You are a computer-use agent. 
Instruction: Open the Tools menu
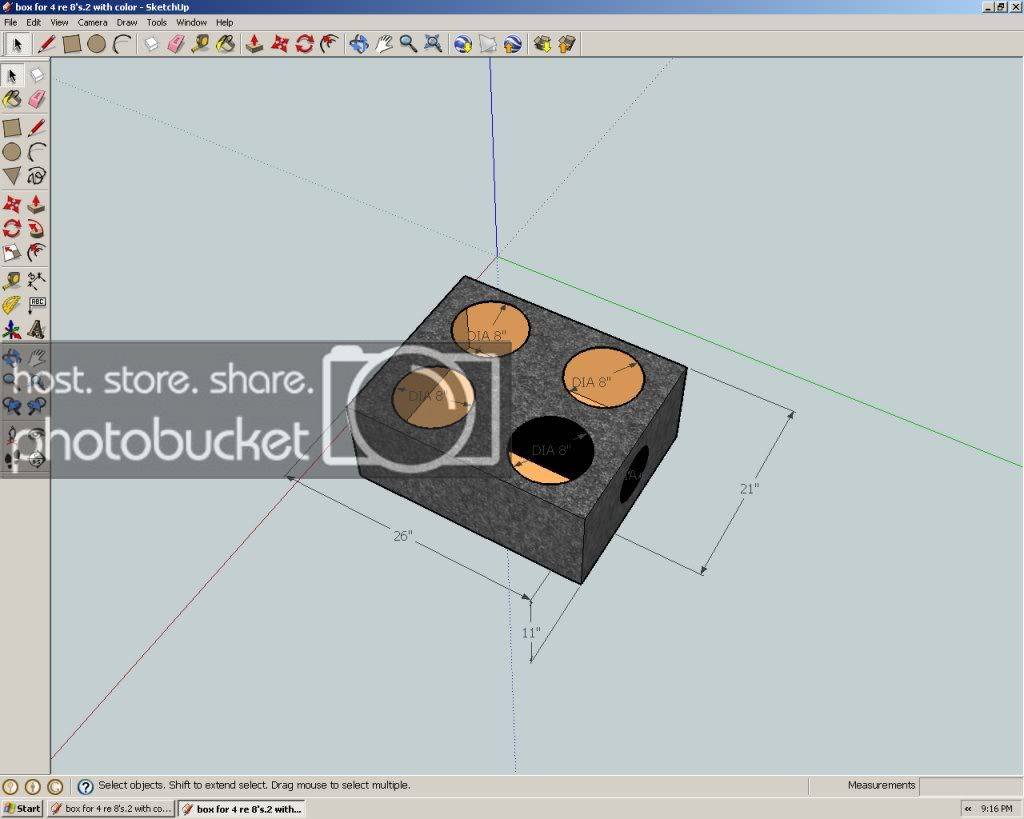157,22
